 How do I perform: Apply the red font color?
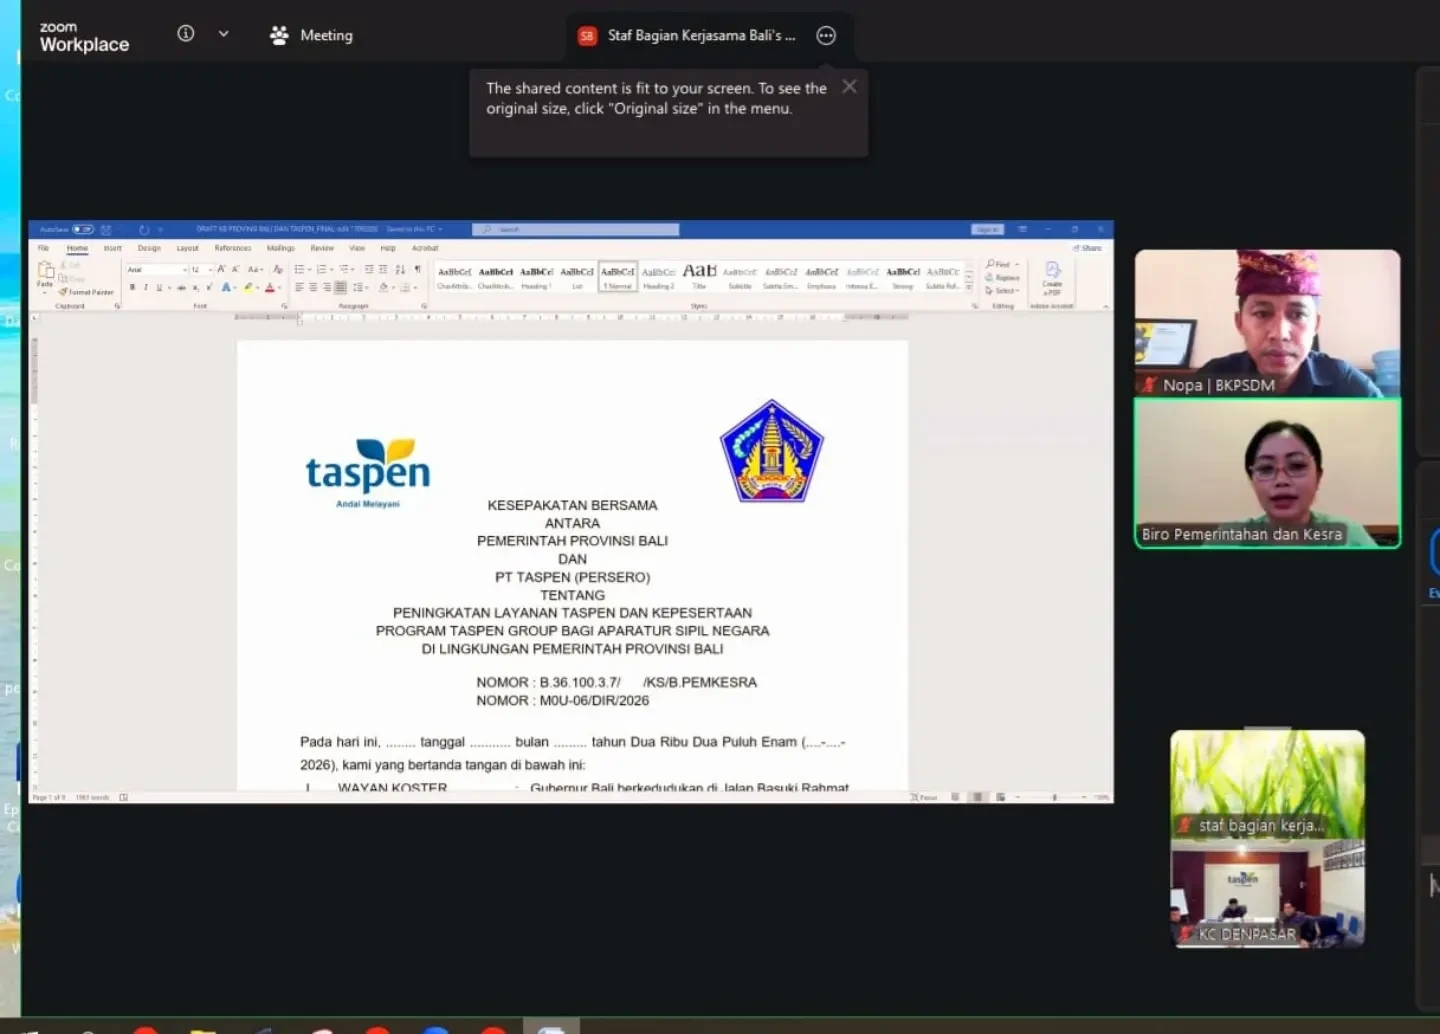(x=269, y=287)
